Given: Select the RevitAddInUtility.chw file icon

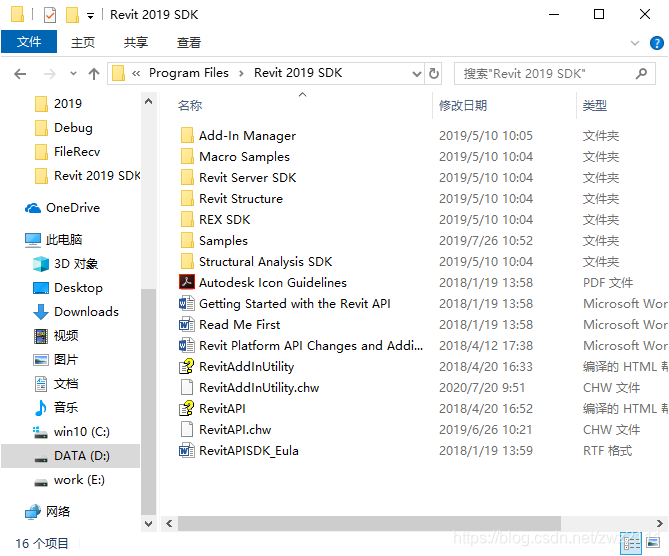Looking at the screenshot, I should coord(187,387).
